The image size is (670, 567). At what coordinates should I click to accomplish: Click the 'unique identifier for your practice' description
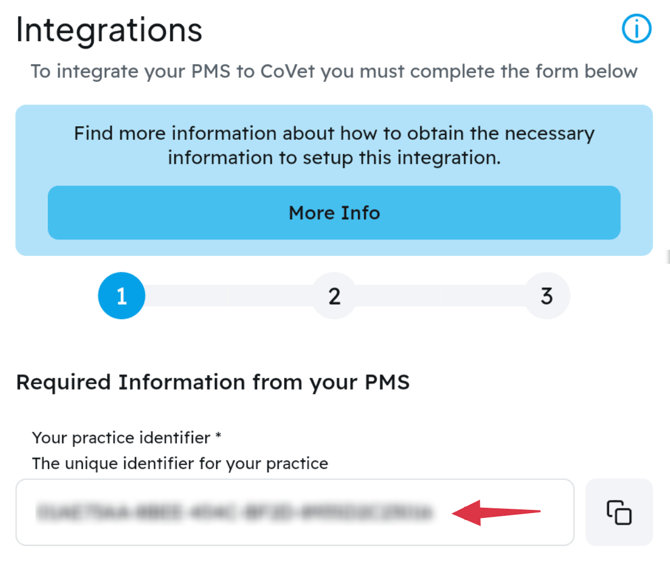pos(180,463)
